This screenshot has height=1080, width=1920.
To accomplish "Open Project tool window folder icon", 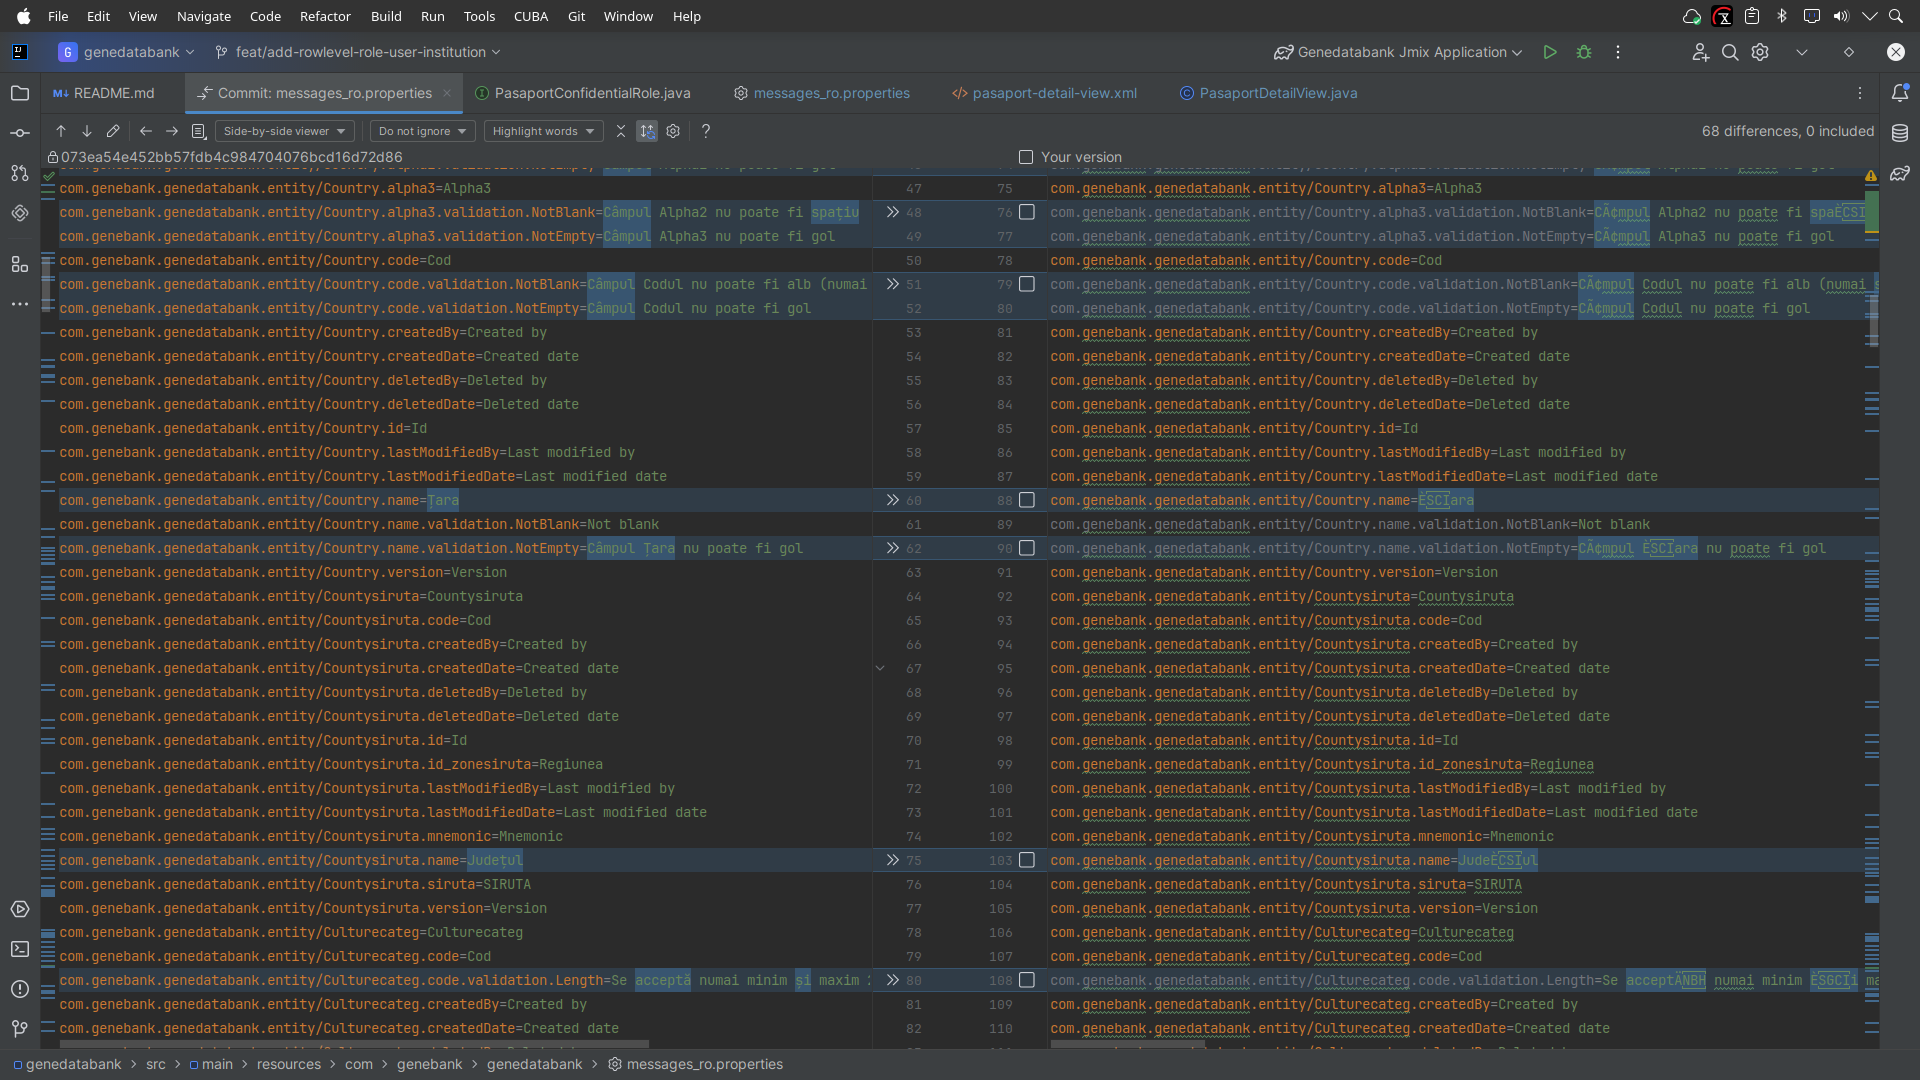I will (x=20, y=93).
